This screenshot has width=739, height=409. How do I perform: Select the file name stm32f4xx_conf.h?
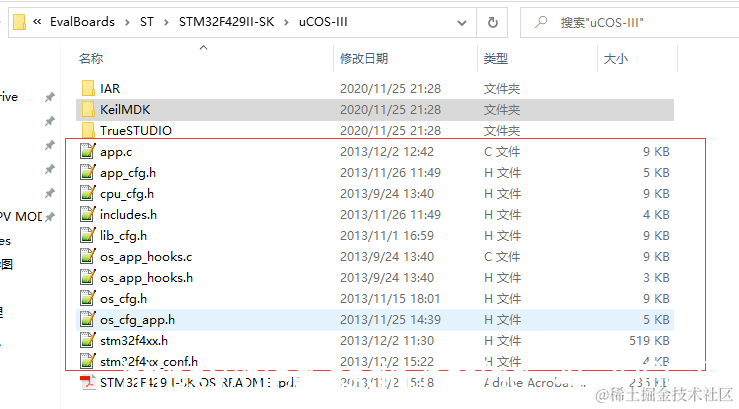[149, 362]
